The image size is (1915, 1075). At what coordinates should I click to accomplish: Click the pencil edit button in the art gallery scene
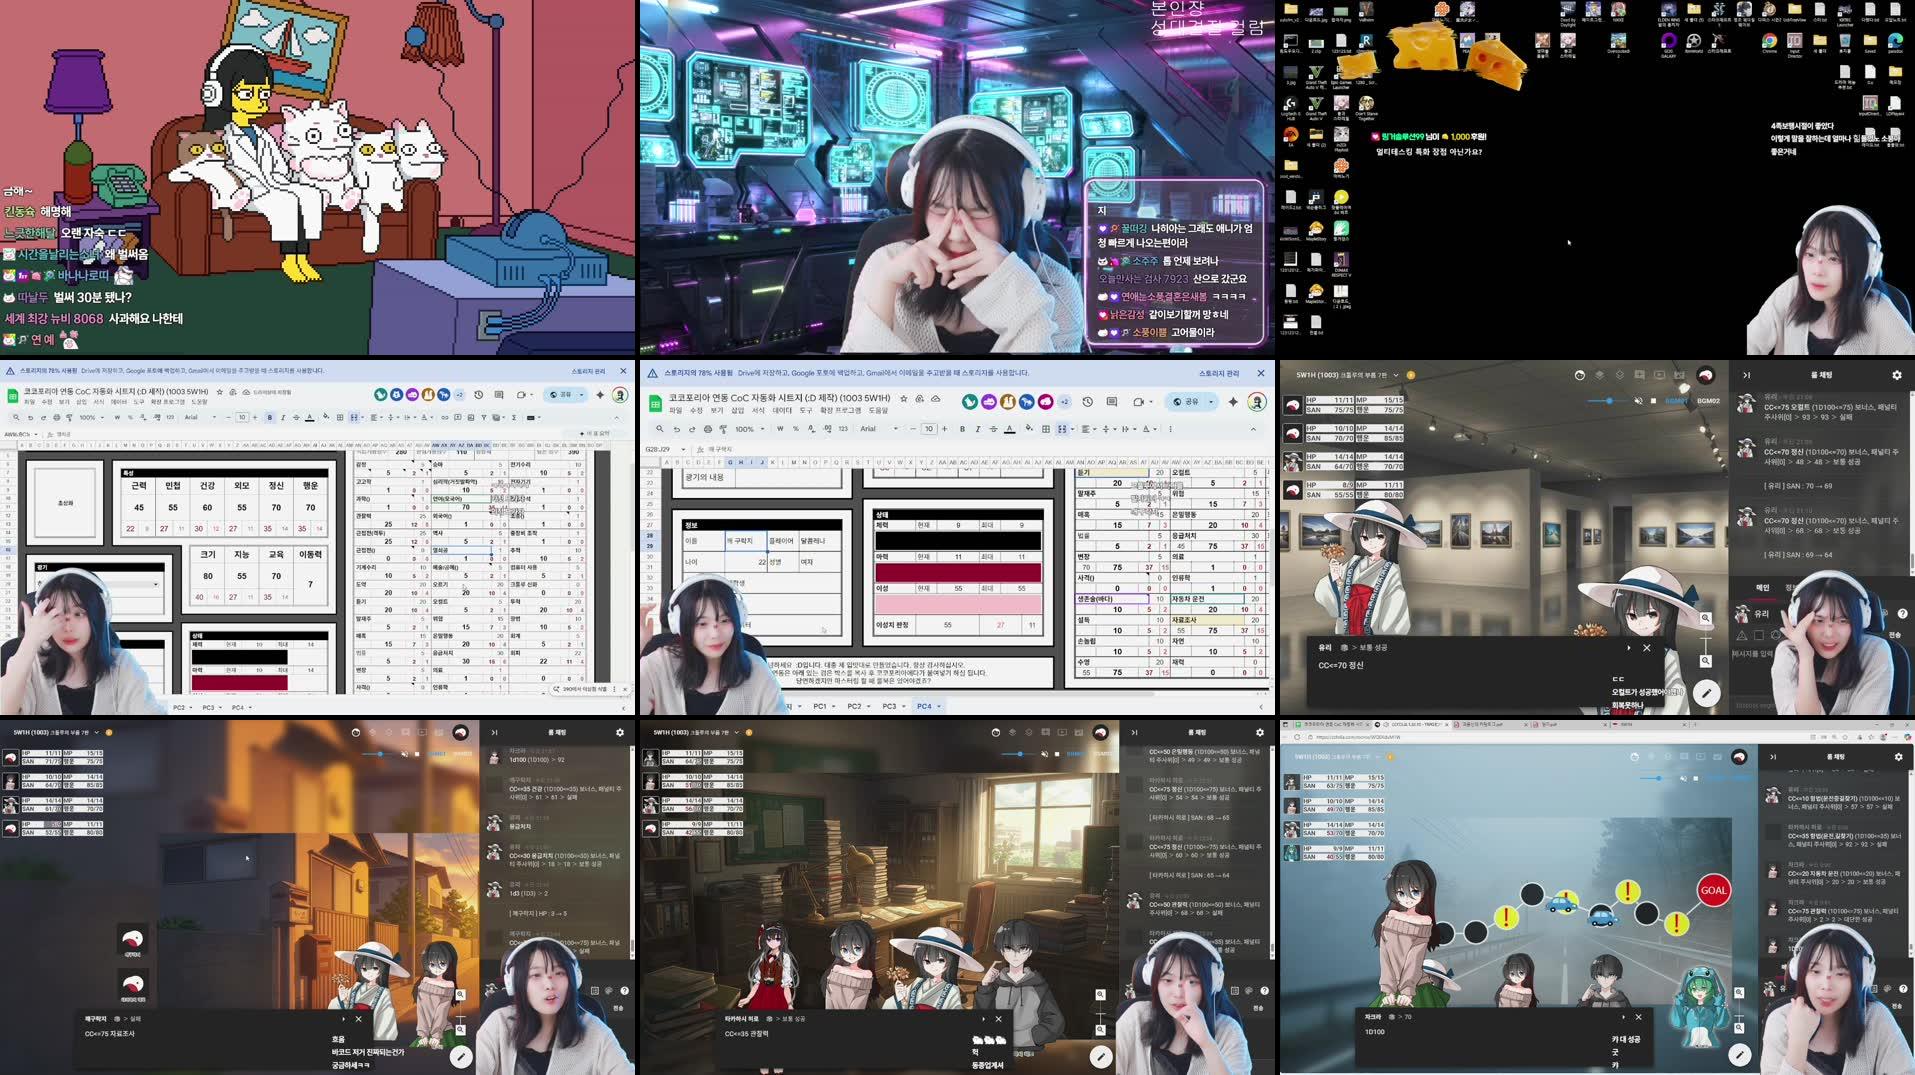1706,692
